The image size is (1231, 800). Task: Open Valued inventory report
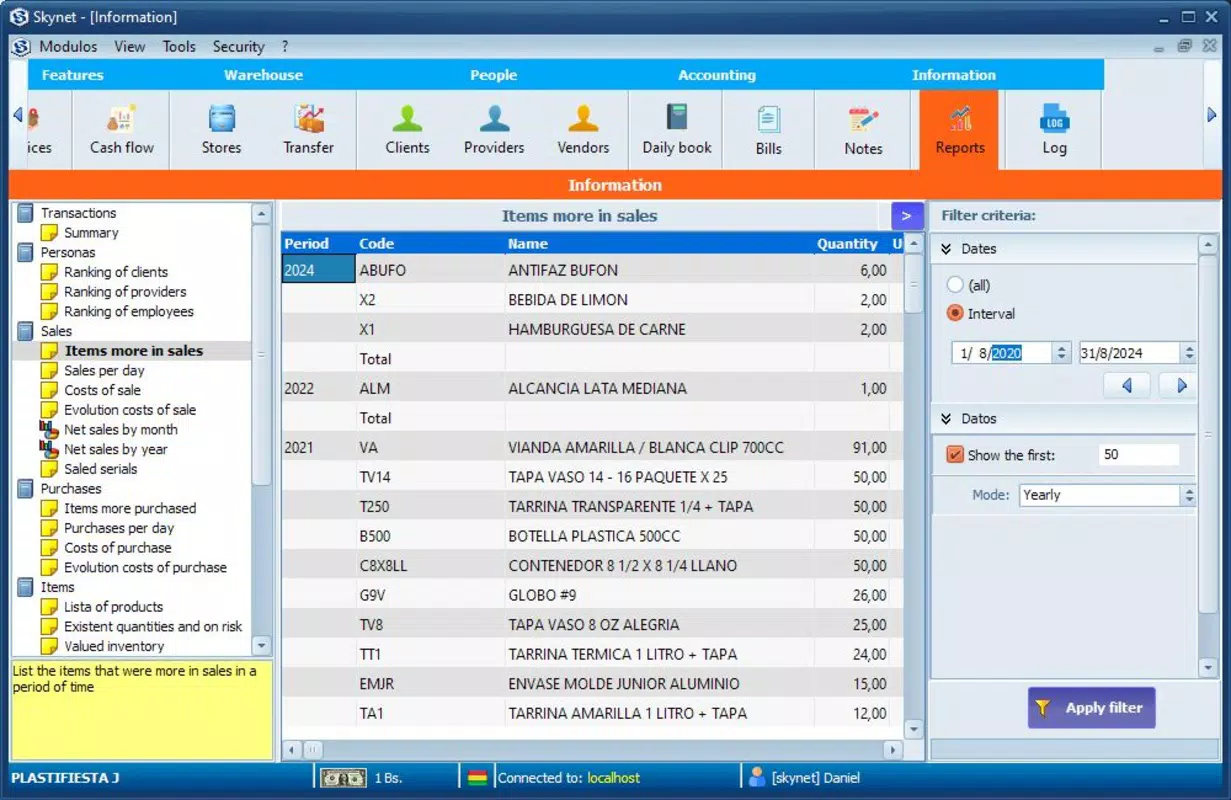(x=114, y=646)
